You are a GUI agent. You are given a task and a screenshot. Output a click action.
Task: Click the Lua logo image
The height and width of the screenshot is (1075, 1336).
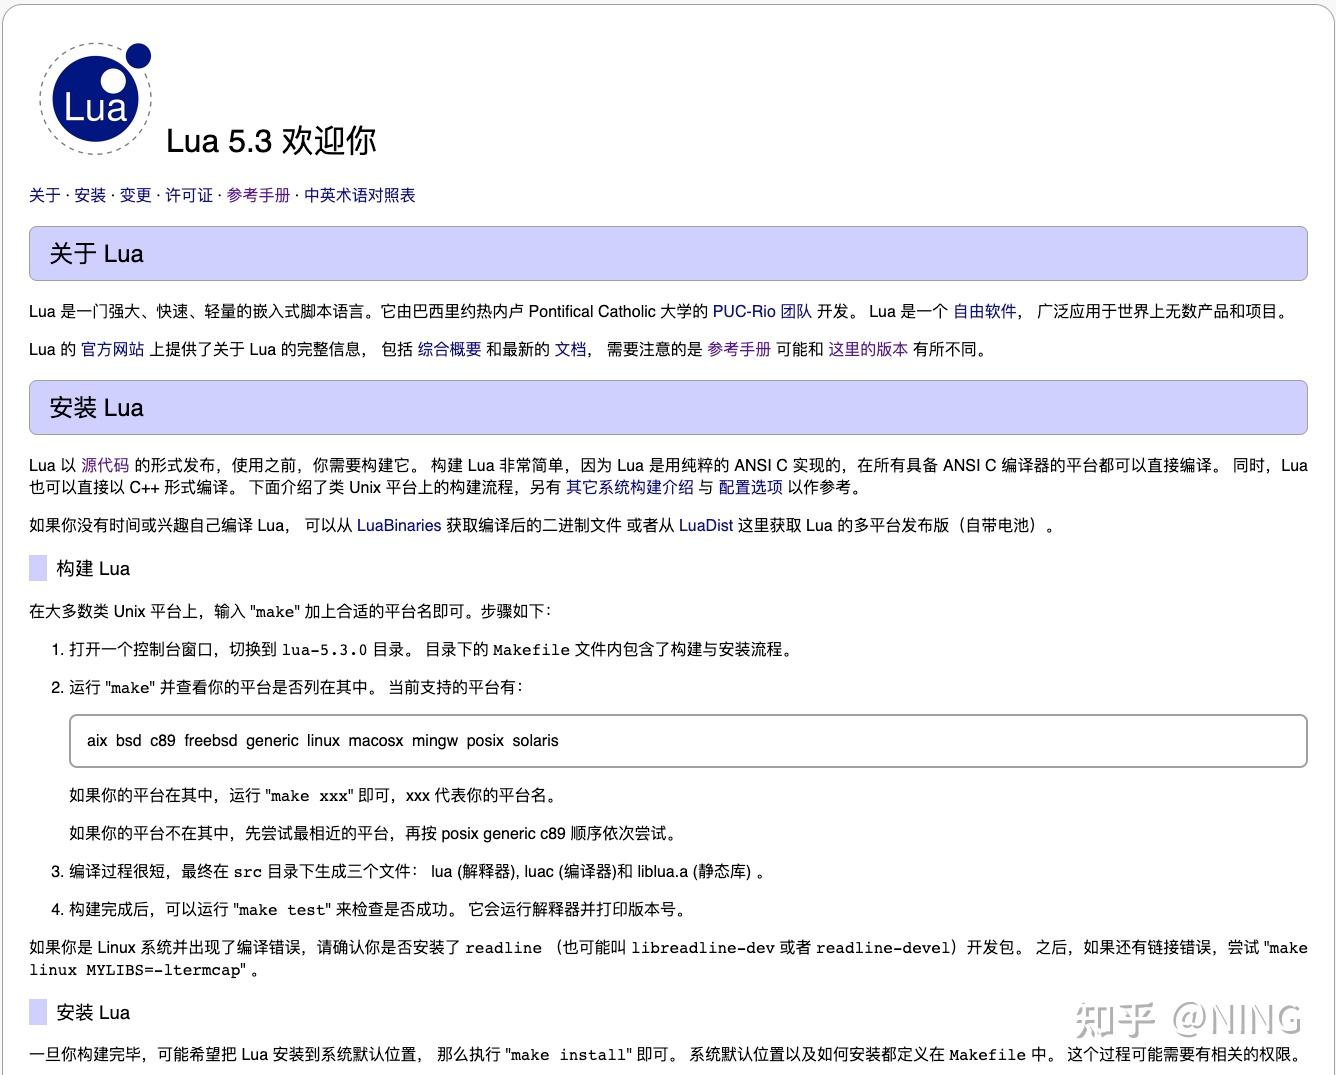pyautogui.click(x=96, y=99)
